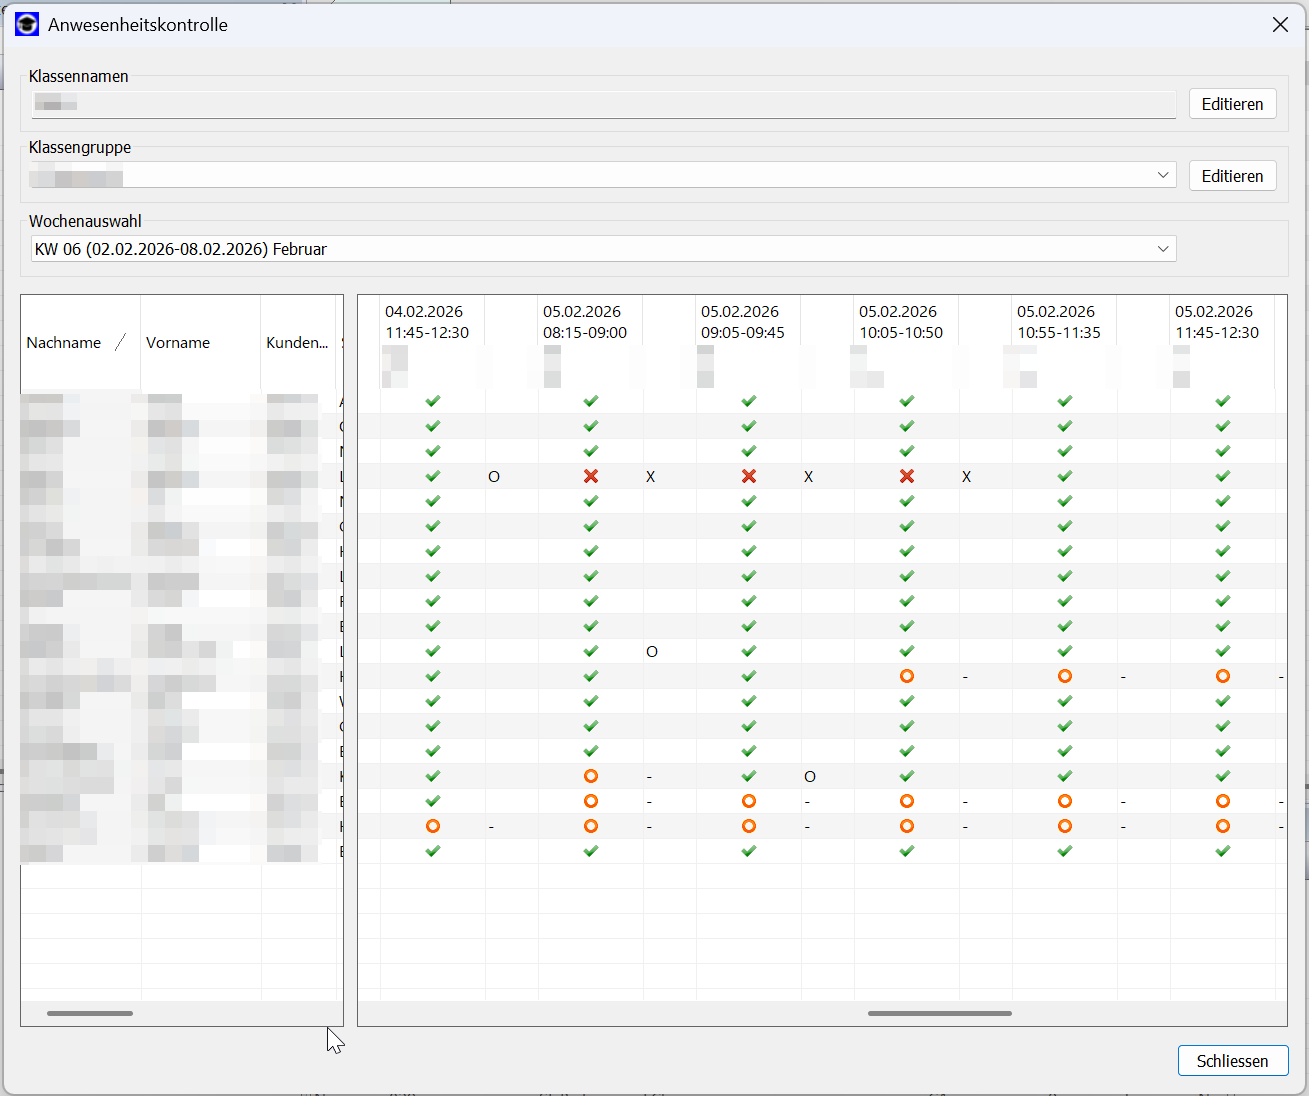Click green check left of the 04.02.2026 O mark
The height and width of the screenshot is (1096, 1309).
pos(433,476)
